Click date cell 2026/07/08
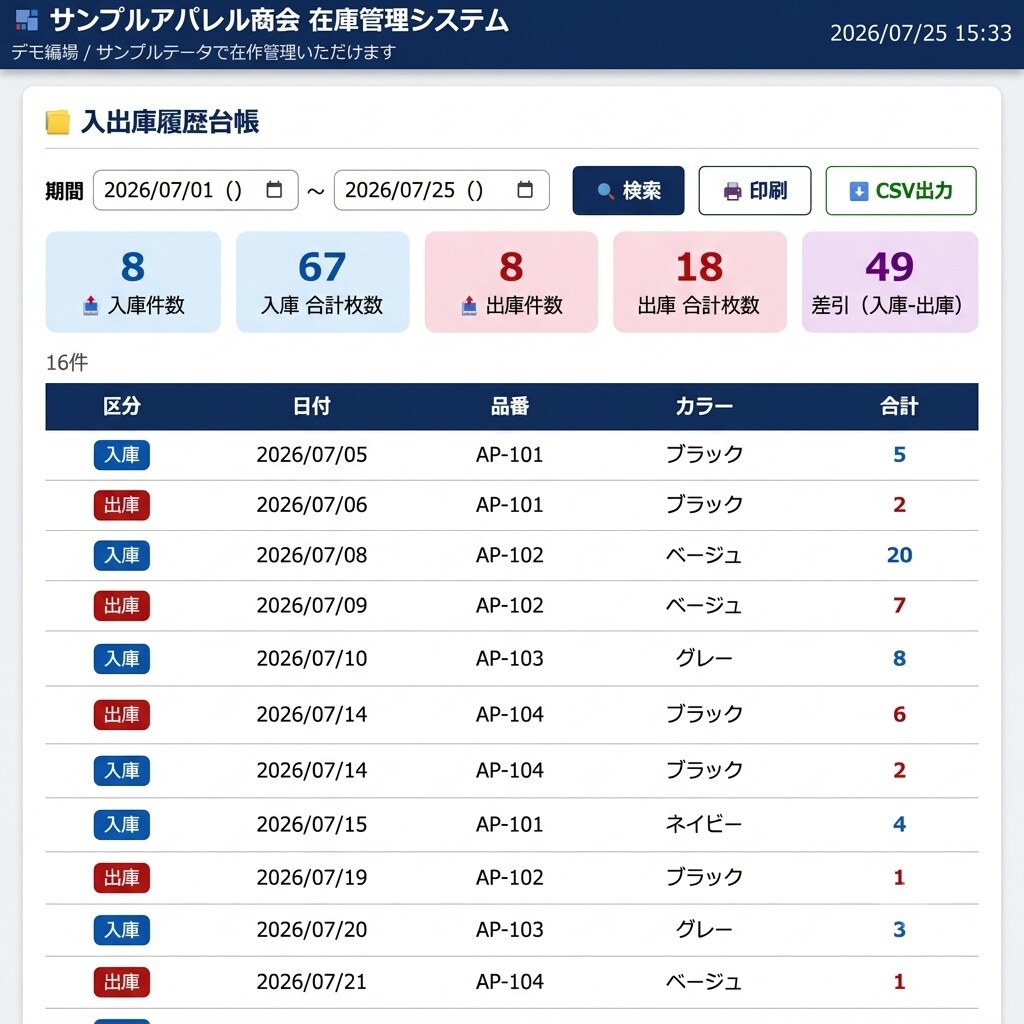This screenshot has height=1024, width=1024. tap(312, 555)
